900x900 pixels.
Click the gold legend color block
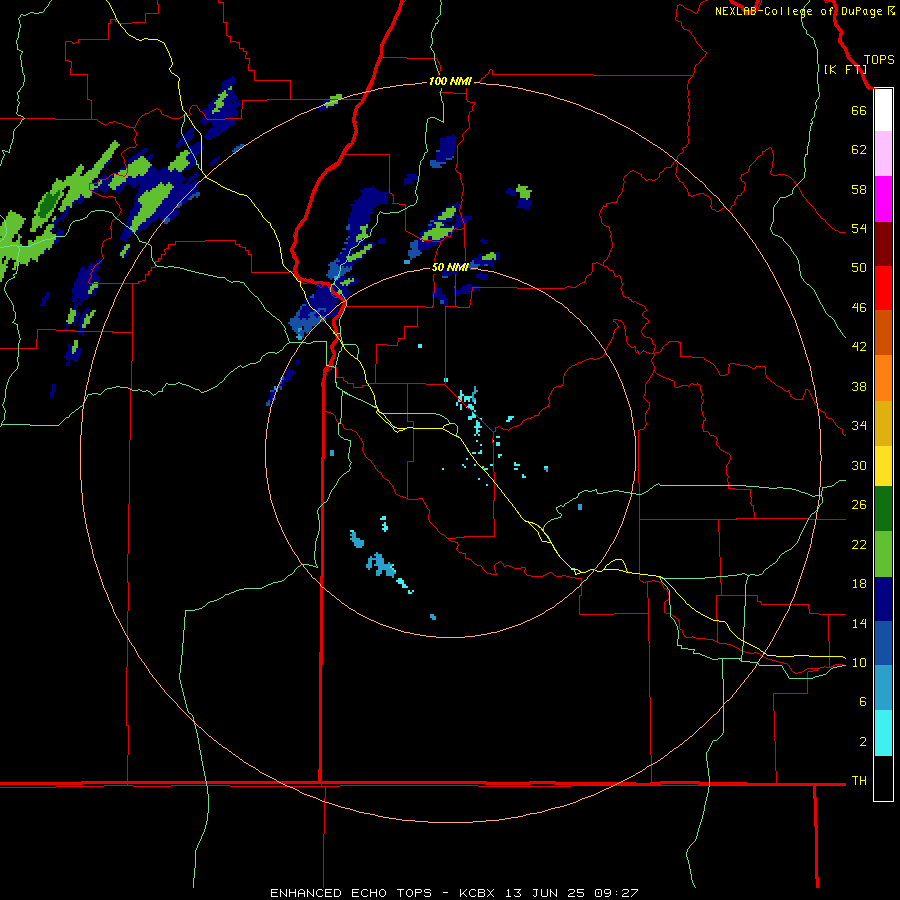point(883,423)
